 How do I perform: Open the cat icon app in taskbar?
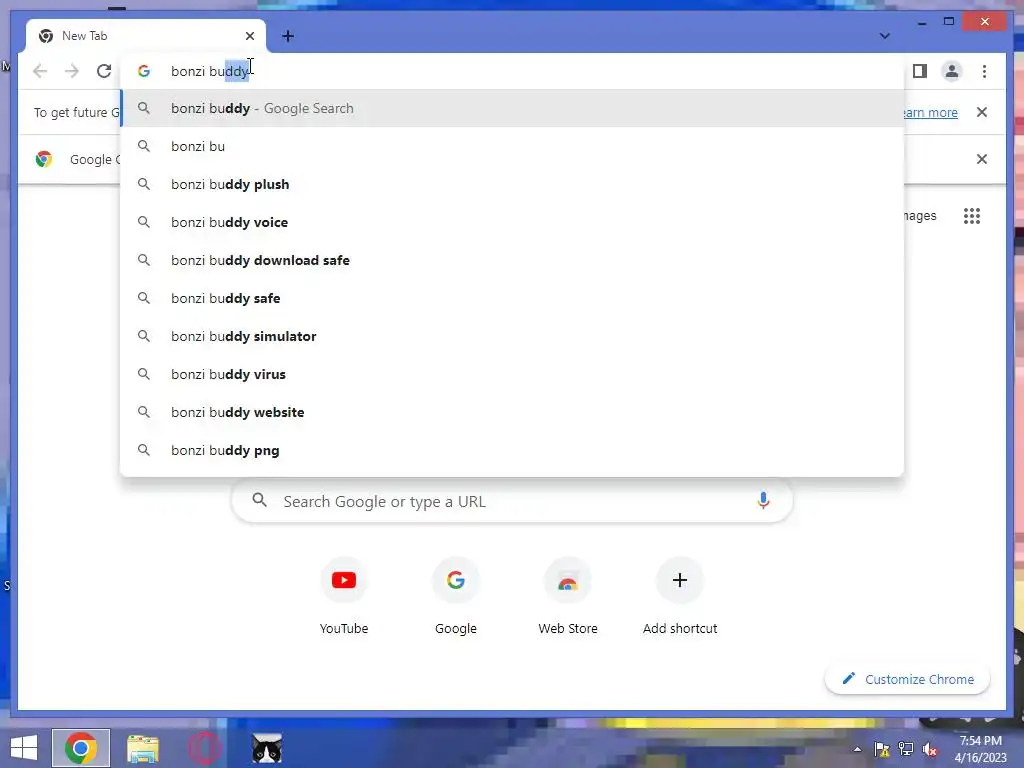coord(266,748)
